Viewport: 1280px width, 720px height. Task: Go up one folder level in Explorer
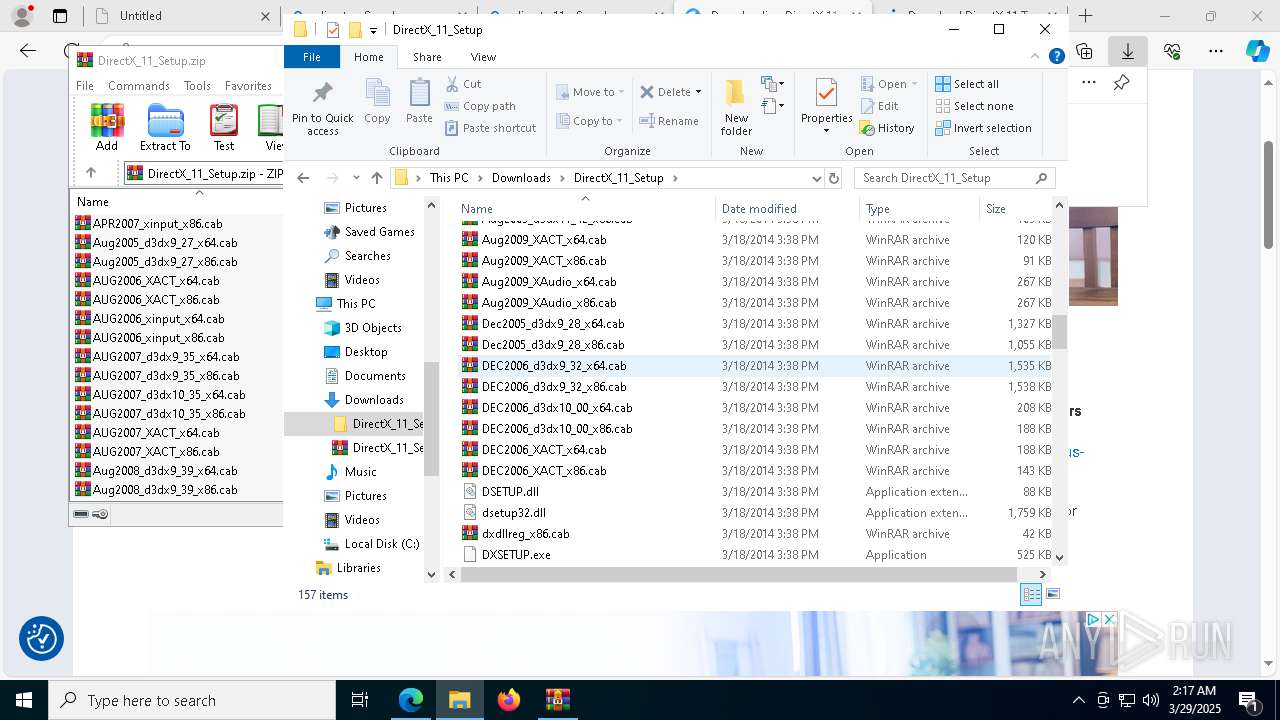376,178
